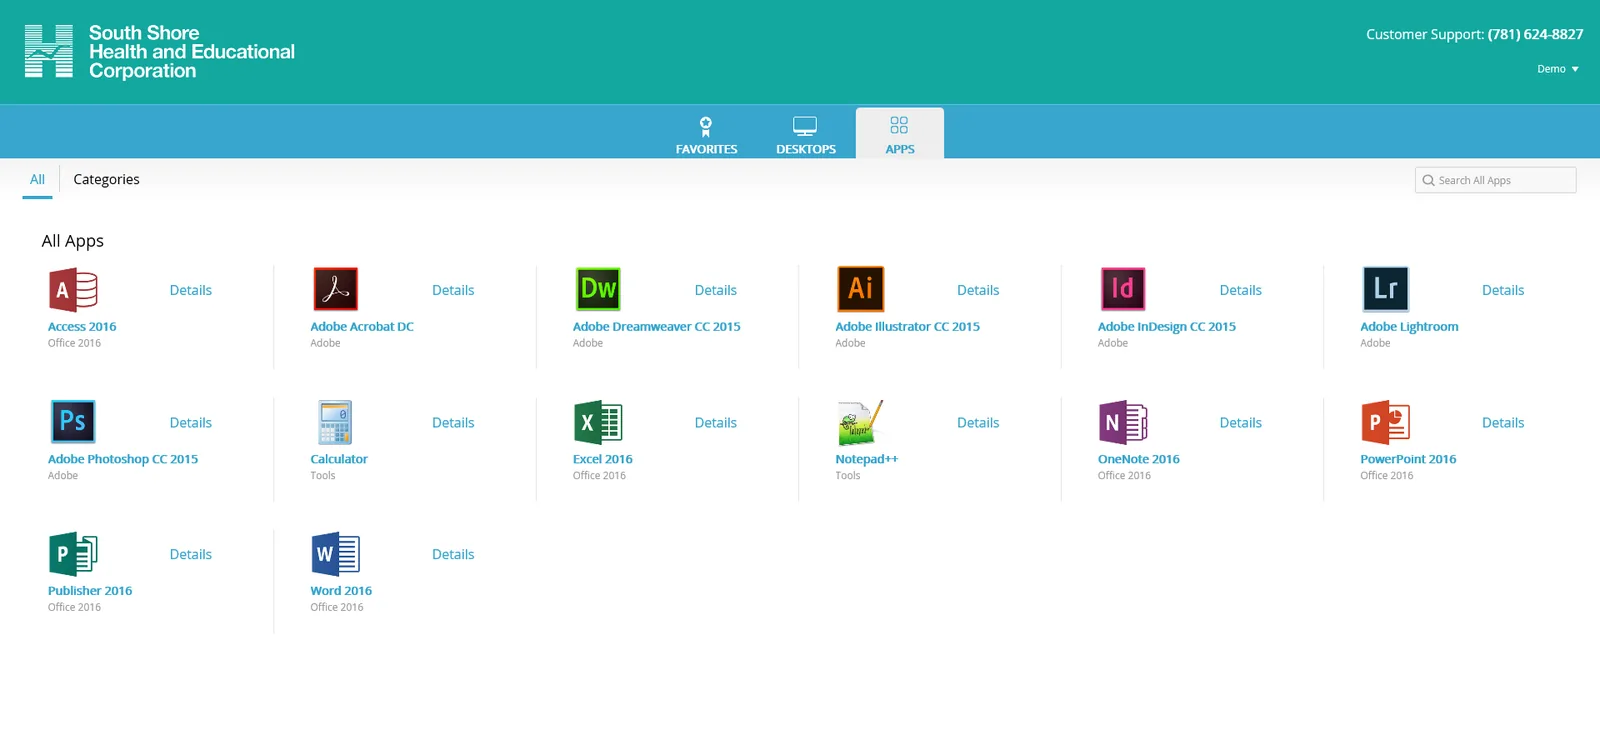The image size is (1600, 755).
Task: Click the Word 2016 title text
Action: click(341, 591)
